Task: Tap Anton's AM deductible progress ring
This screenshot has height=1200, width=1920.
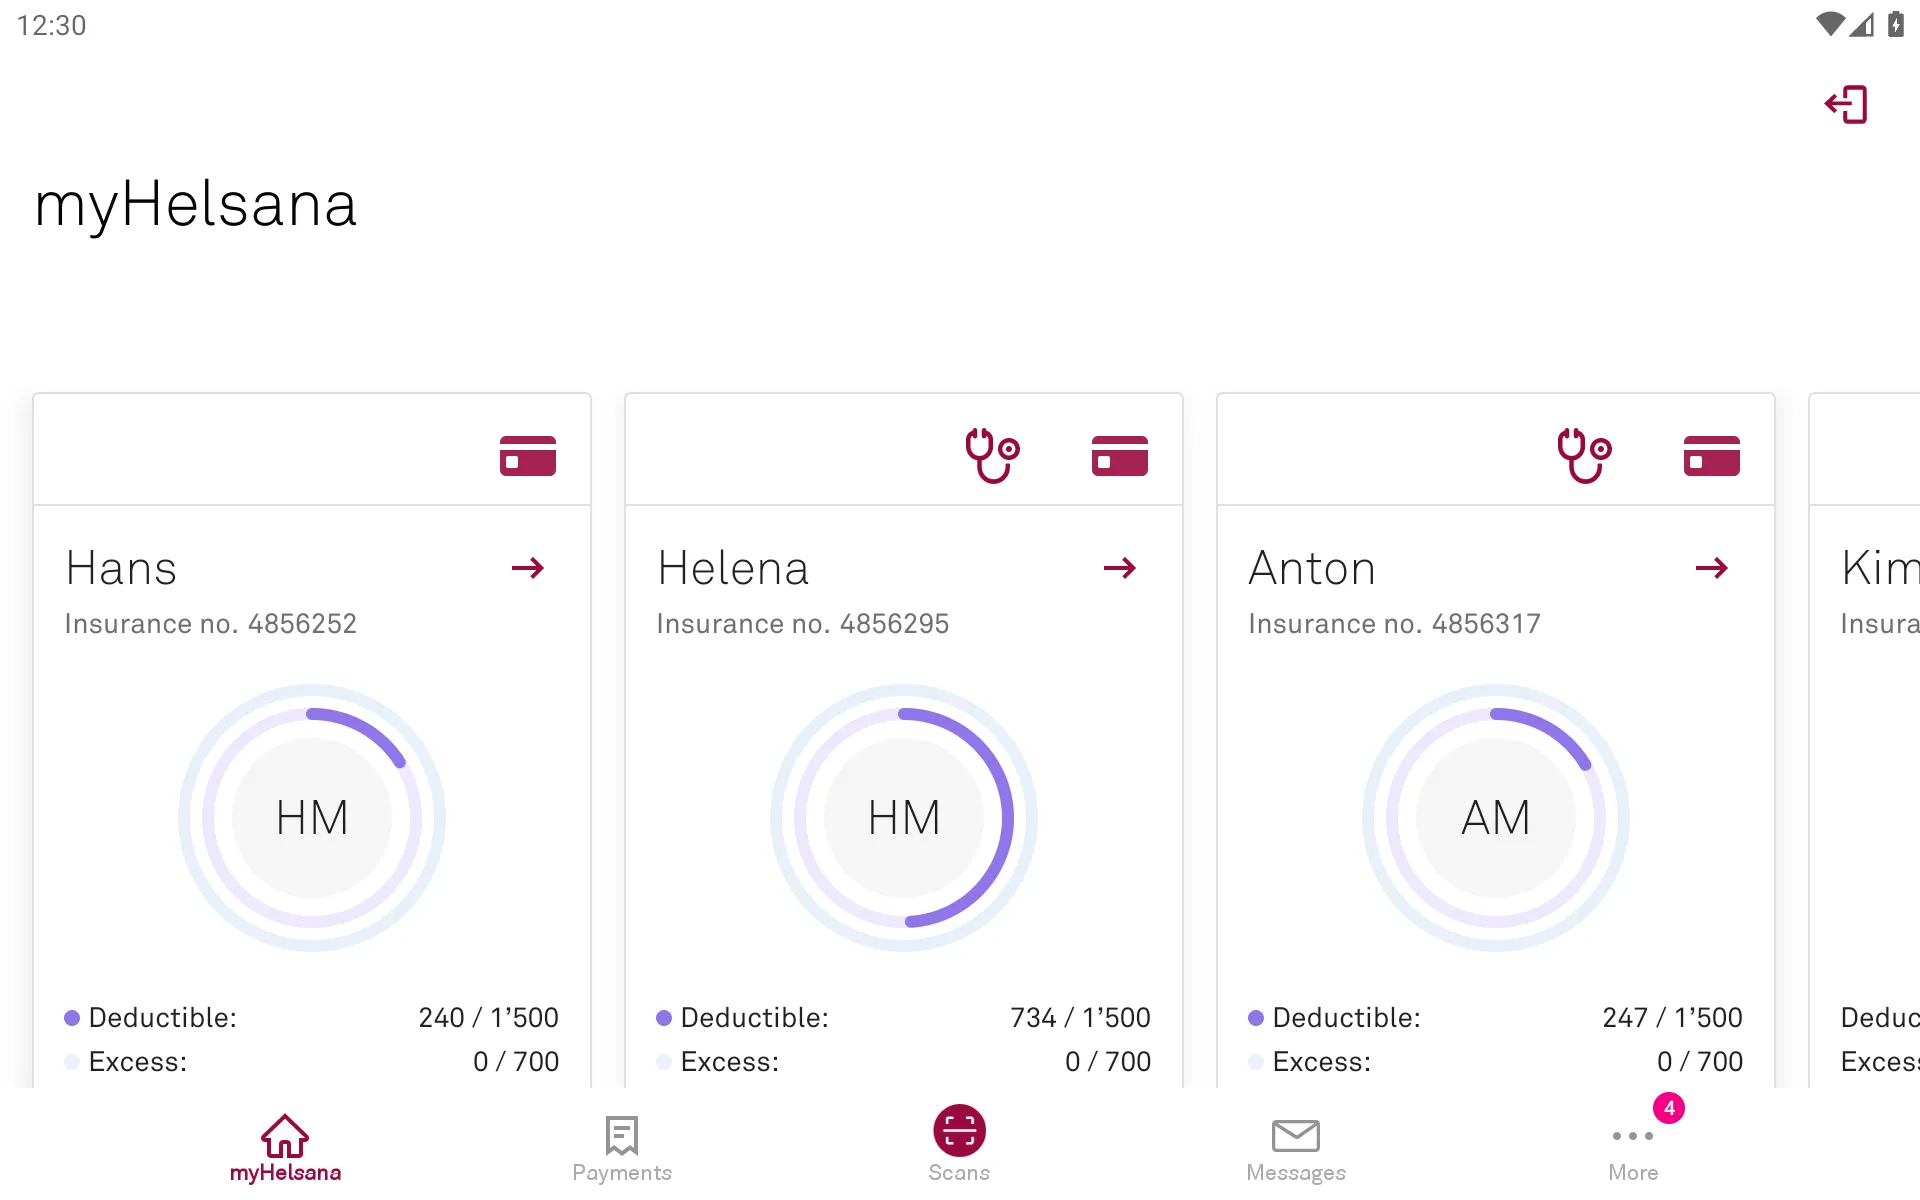Action: (1496, 818)
